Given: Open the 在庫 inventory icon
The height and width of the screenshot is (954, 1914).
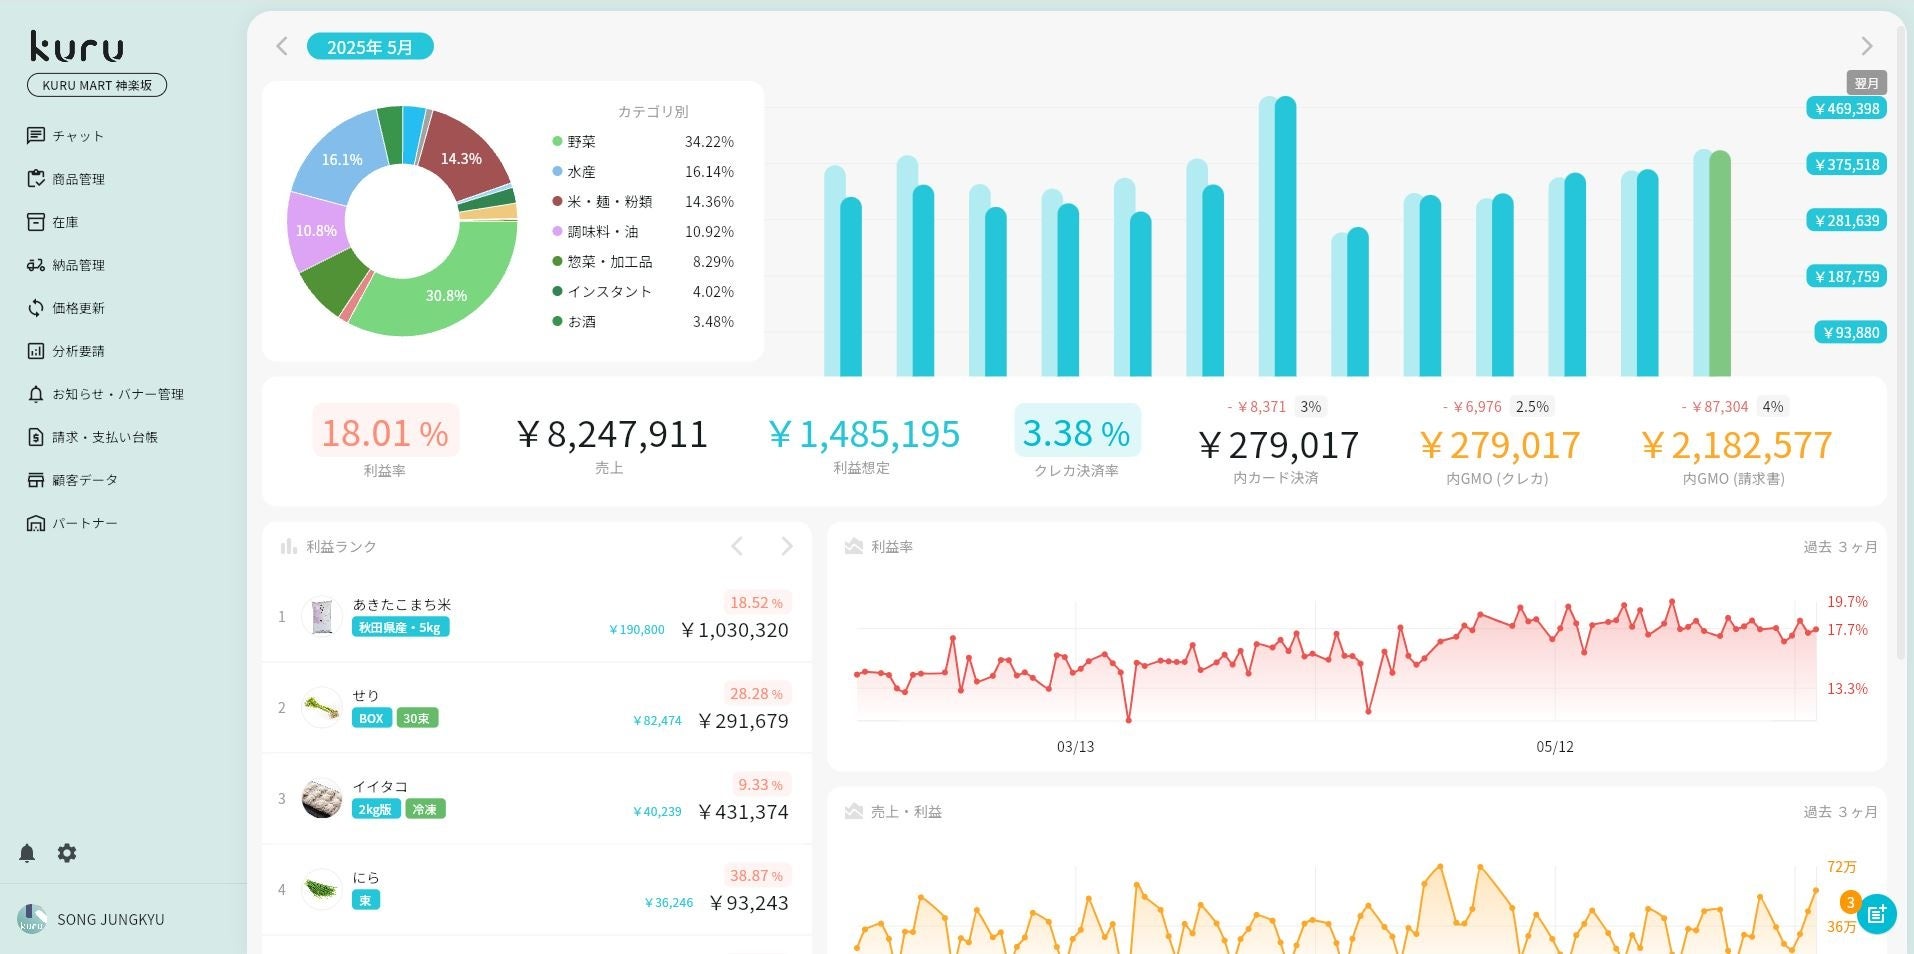Looking at the screenshot, I should [36, 222].
